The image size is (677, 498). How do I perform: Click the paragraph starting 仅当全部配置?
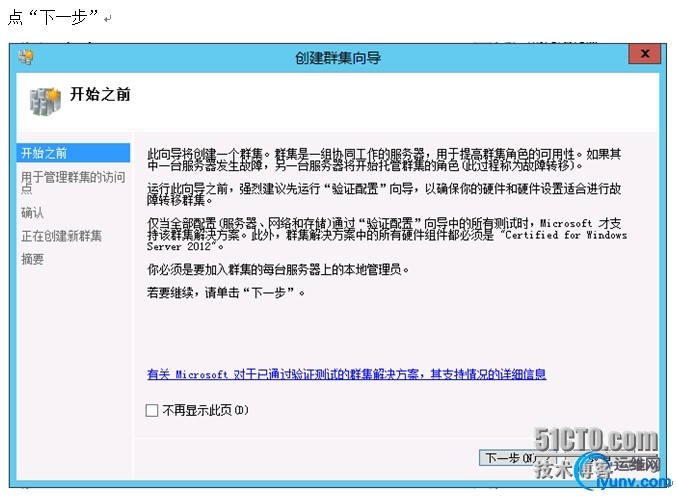(387, 235)
